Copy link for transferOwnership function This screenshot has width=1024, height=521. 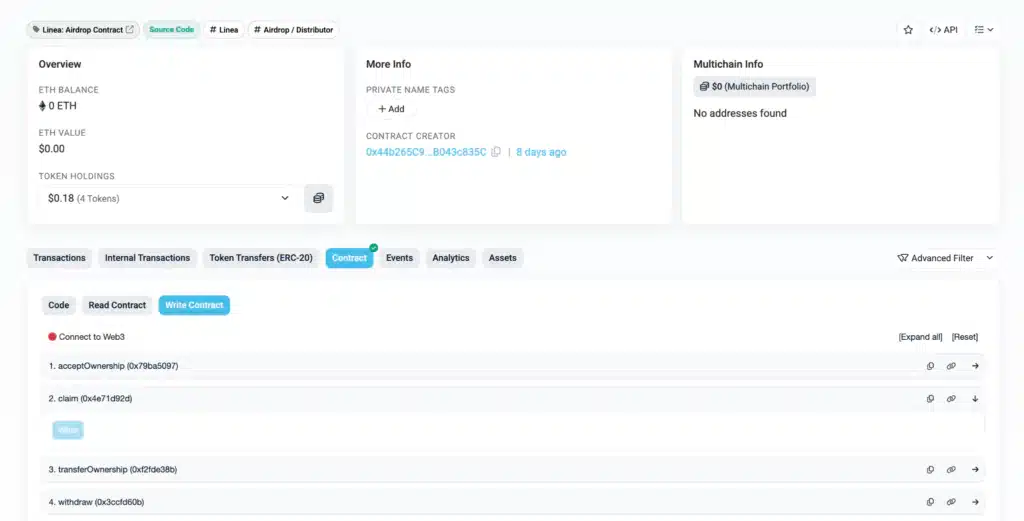tap(951, 469)
